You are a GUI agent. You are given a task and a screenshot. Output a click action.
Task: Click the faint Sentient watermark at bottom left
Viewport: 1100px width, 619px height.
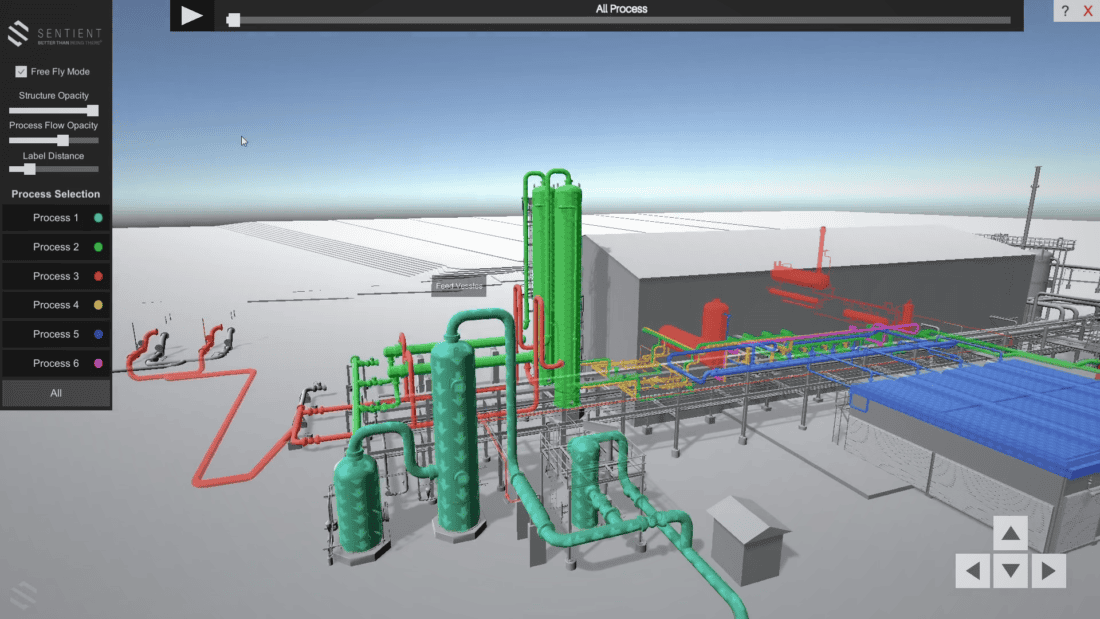[x=22, y=596]
